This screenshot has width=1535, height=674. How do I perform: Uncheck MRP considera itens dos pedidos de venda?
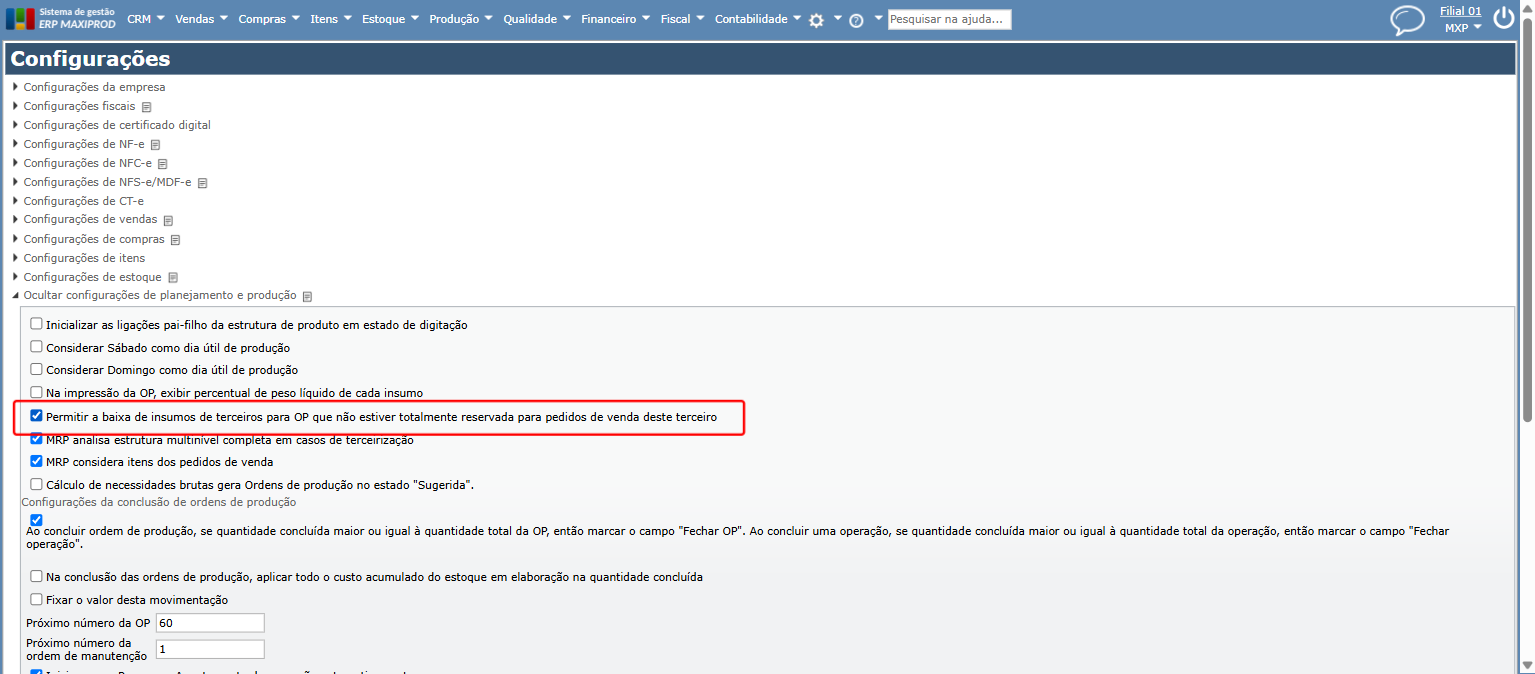point(37,462)
